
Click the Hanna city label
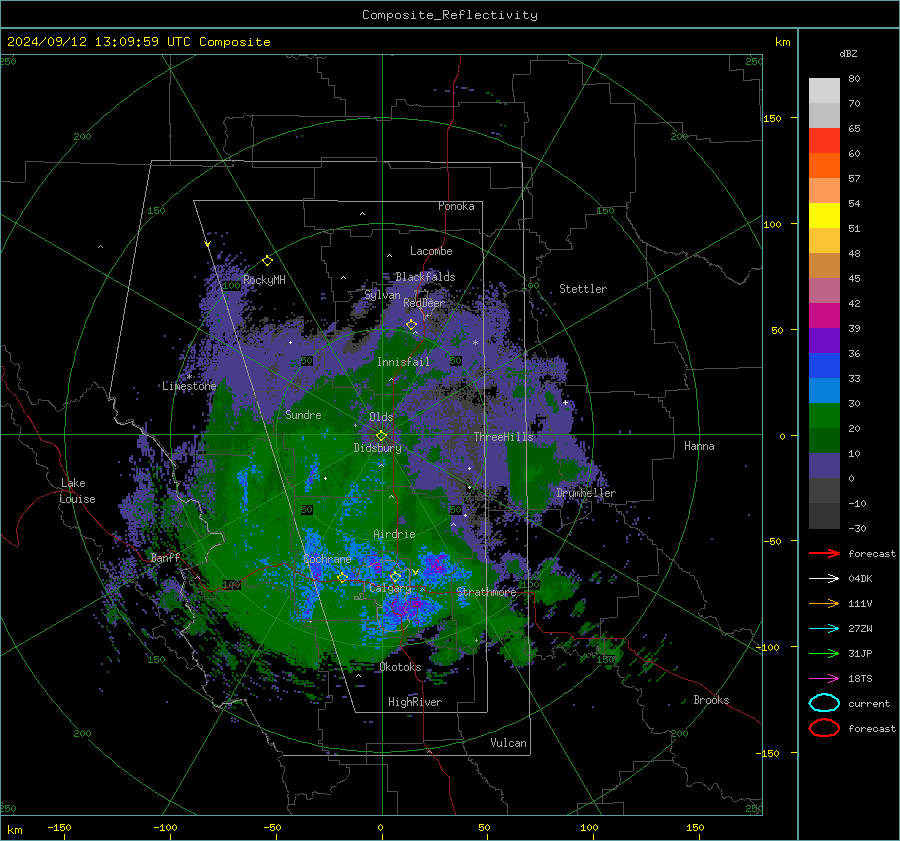(699, 446)
